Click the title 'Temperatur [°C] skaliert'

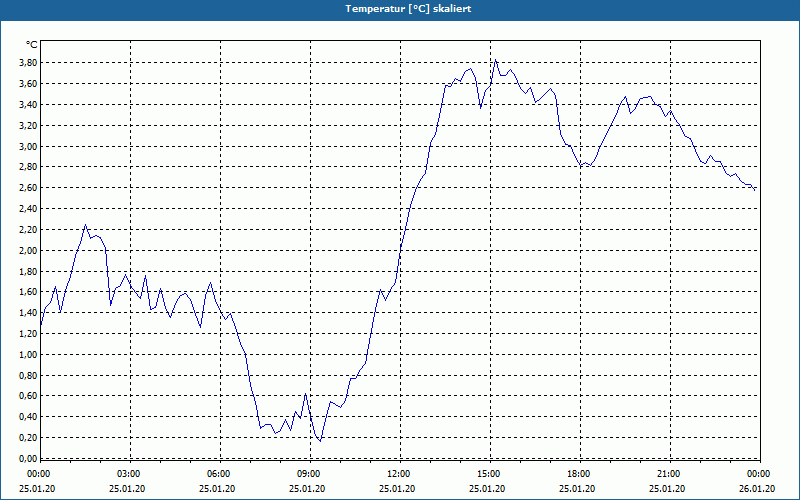pyautogui.click(x=408, y=9)
